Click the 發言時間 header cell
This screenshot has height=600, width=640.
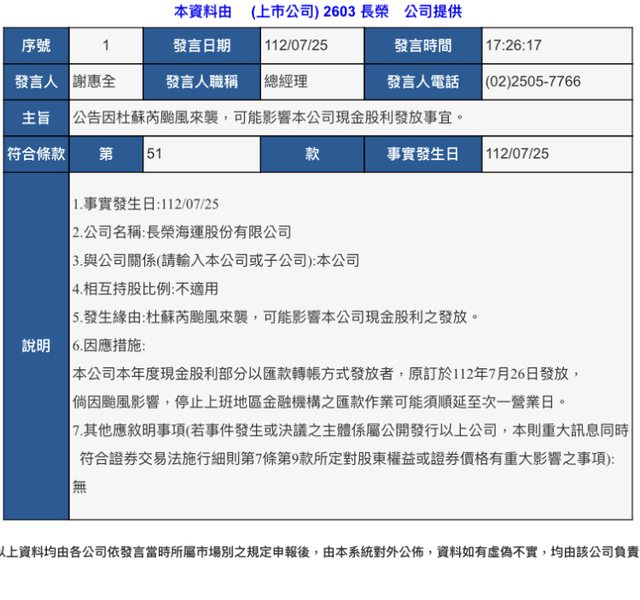(422, 45)
